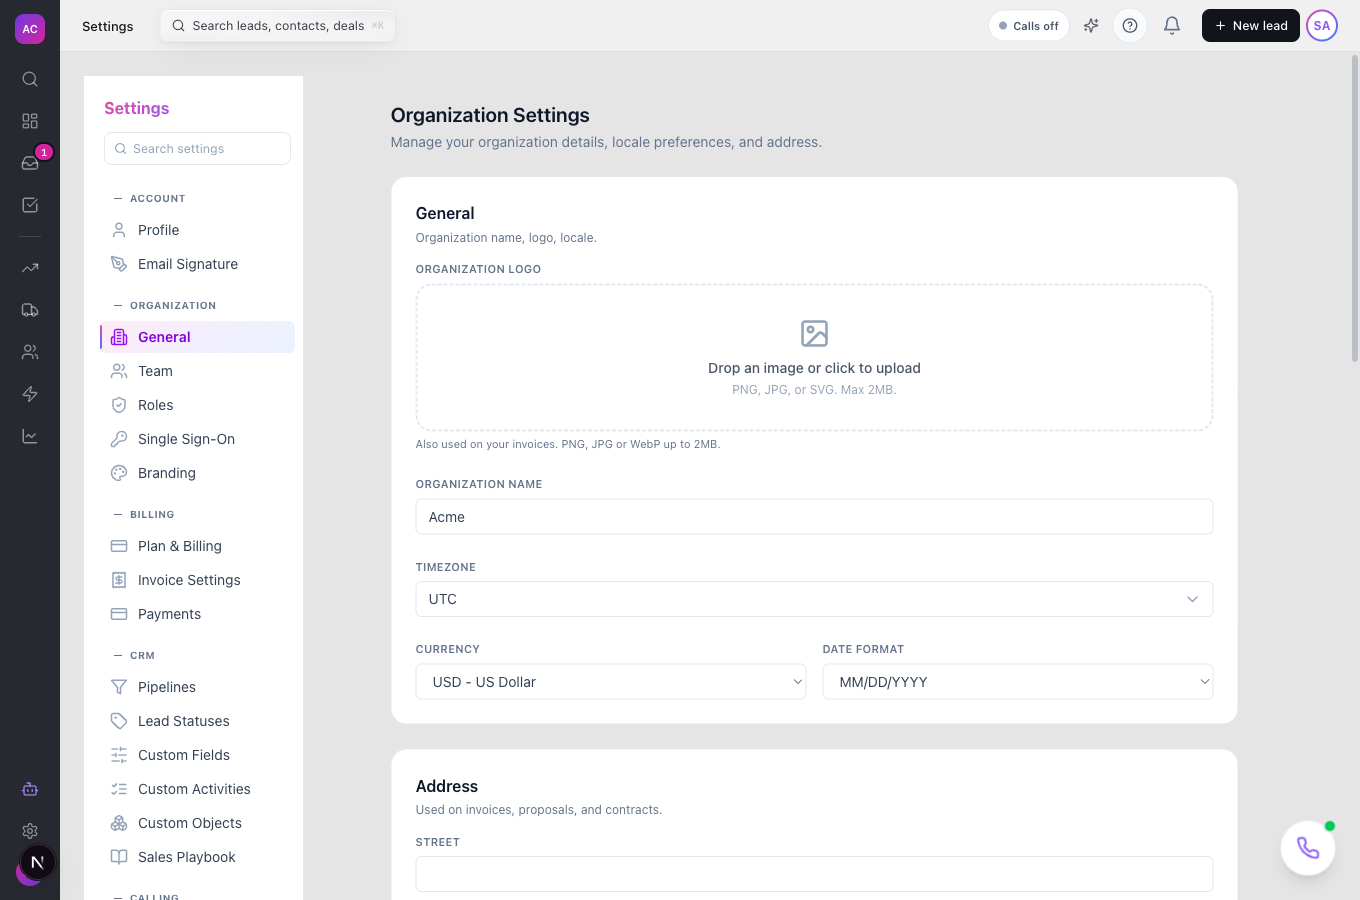Open Custom Fields settings
This screenshot has height=900, width=1360.
pyautogui.click(x=197, y=755)
